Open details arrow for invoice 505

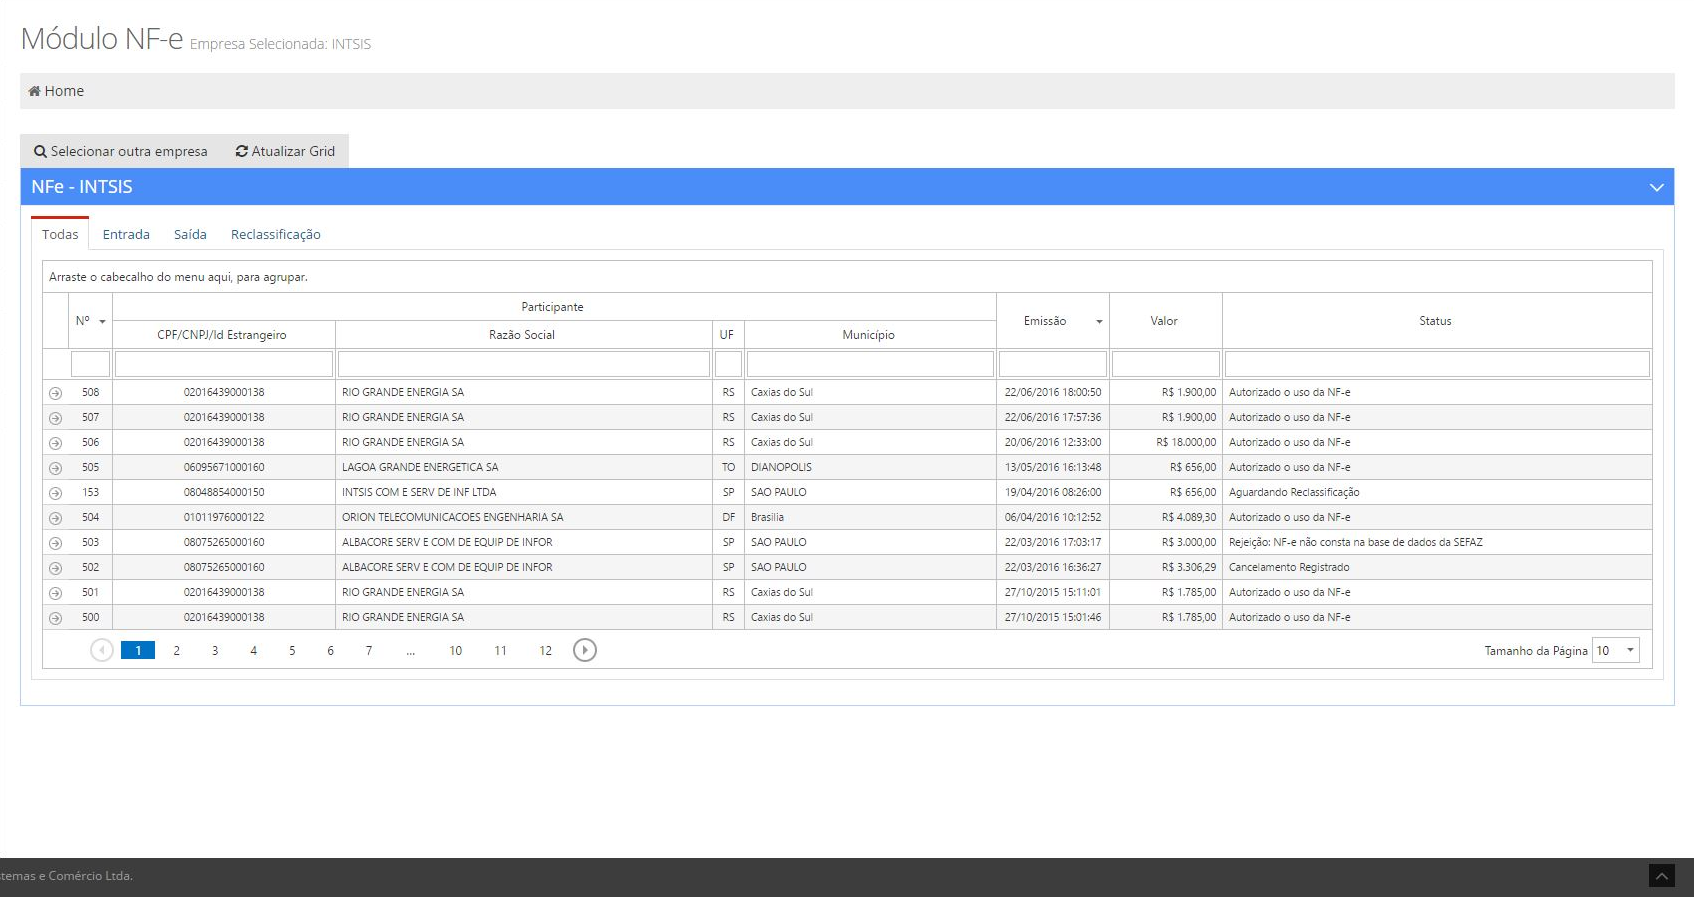56,468
